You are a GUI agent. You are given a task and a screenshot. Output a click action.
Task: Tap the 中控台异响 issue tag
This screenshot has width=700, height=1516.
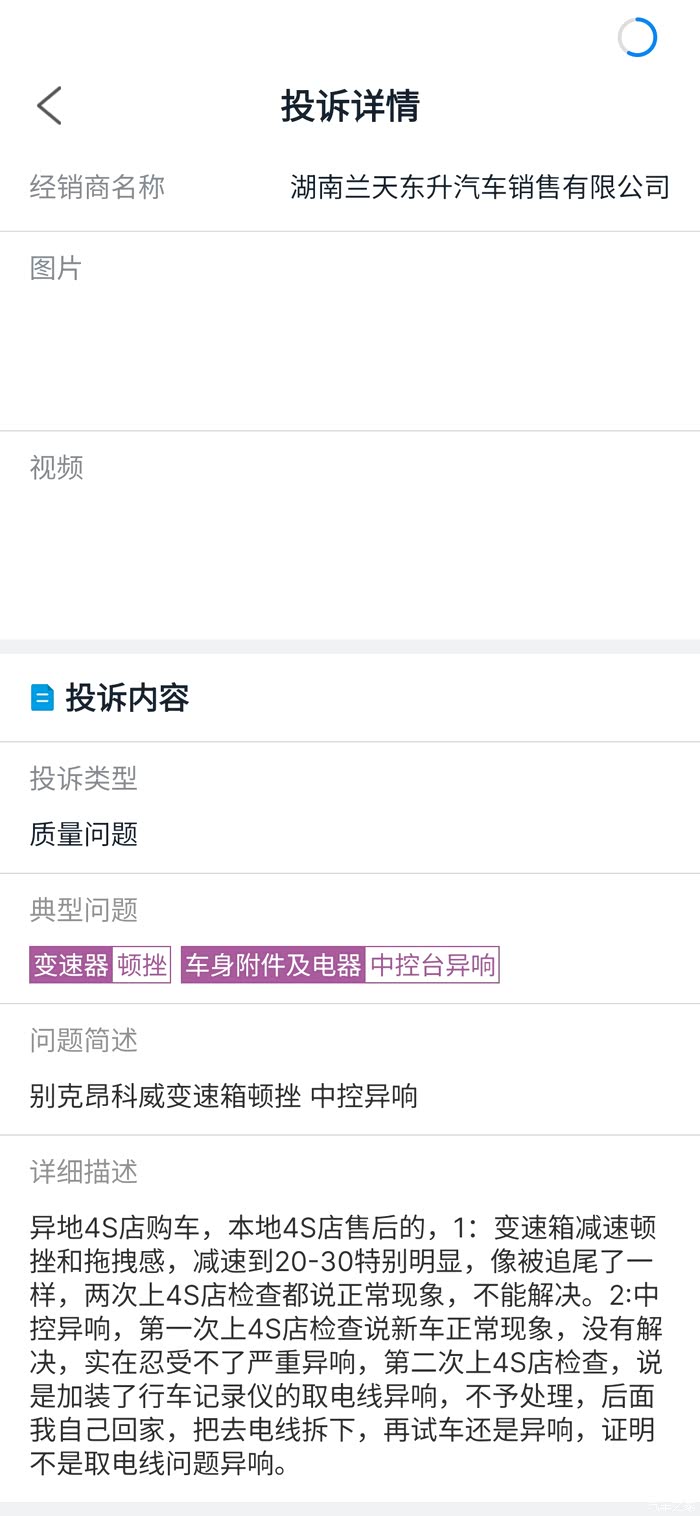pyautogui.click(x=432, y=965)
